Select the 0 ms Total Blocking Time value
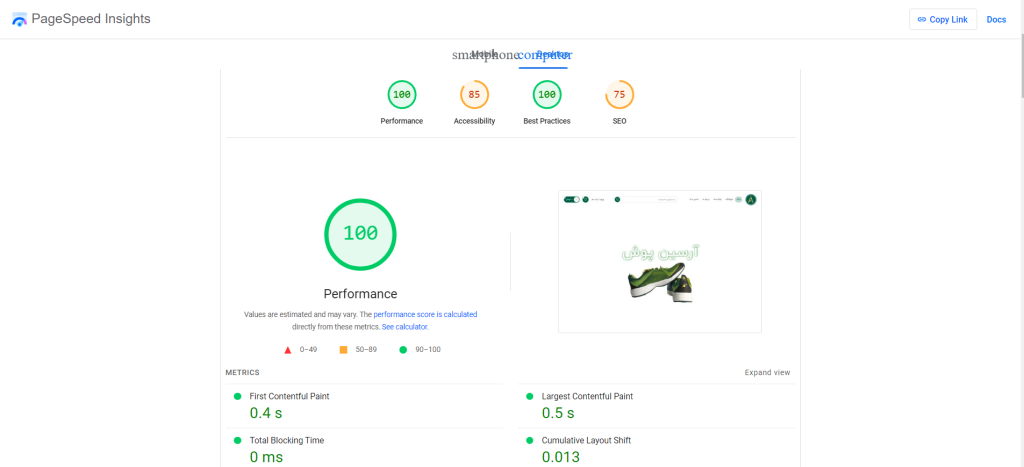This screenshot has width=1024, height=467. [266, 457]
